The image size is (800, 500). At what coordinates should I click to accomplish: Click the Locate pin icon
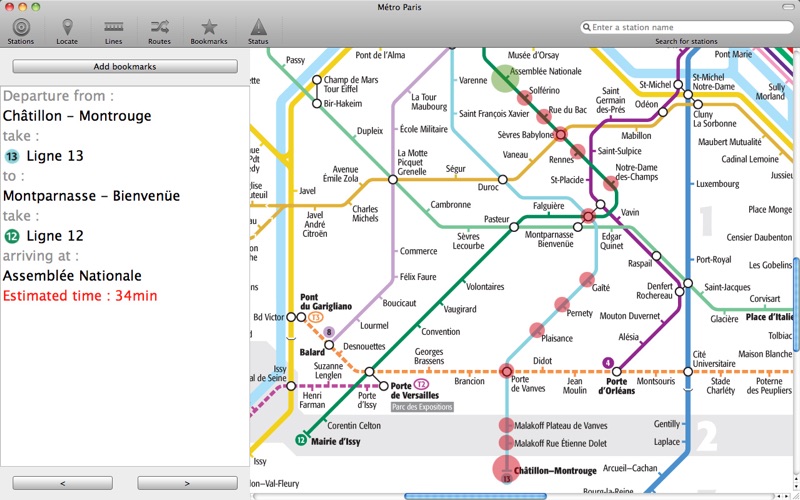pyautogui.click(x=67, y=28)
